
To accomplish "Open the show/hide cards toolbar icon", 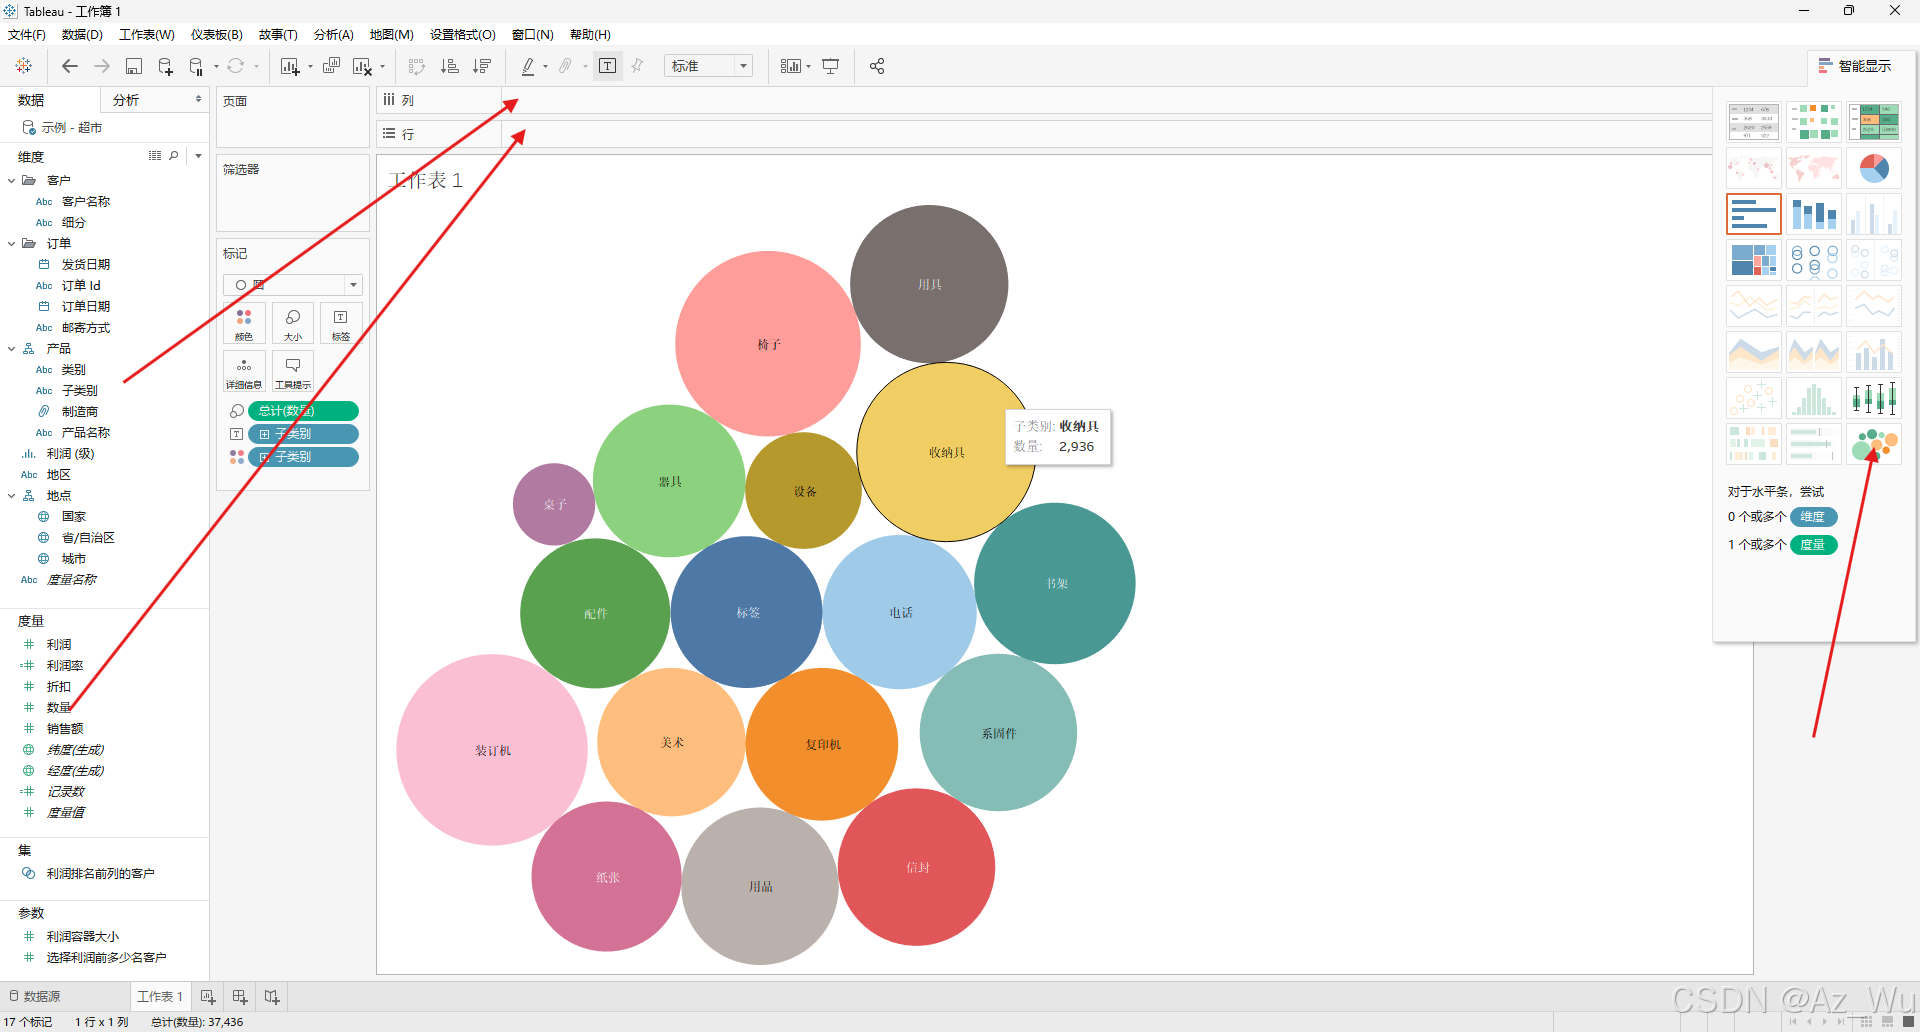I will [791, 66].
